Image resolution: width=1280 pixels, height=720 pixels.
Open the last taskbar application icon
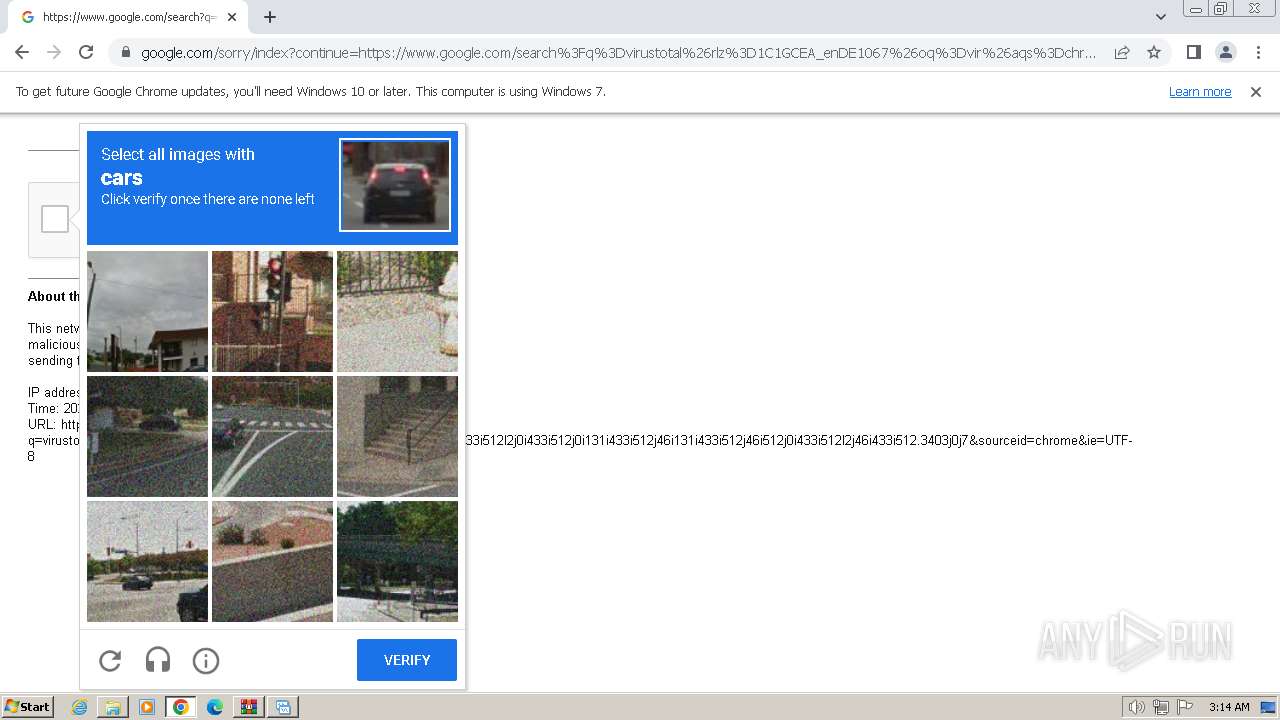tap(283, 707)
